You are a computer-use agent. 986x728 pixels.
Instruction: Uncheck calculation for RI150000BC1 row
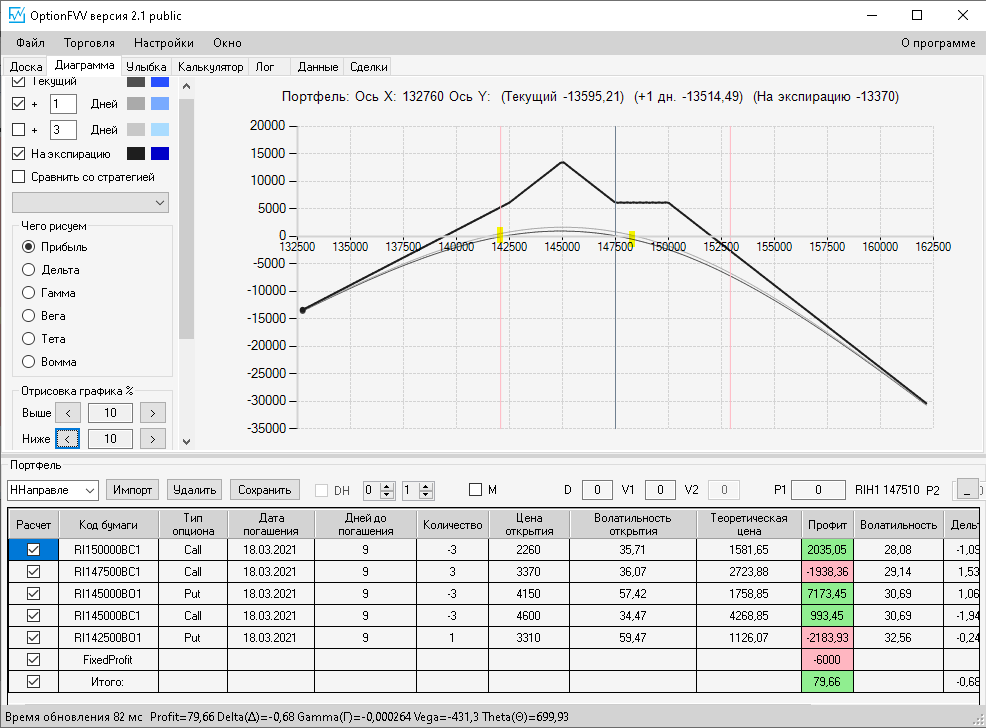33,549
